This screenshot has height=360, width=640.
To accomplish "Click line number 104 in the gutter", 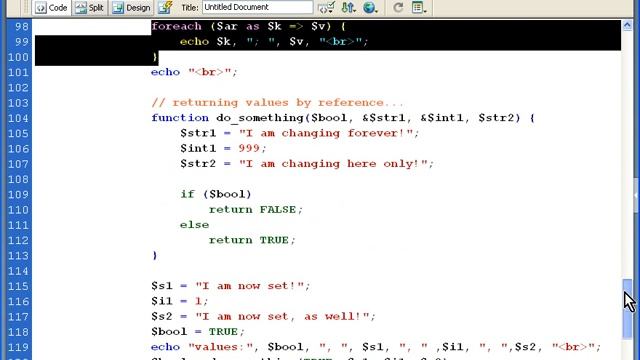I will [x=18, y=118].
